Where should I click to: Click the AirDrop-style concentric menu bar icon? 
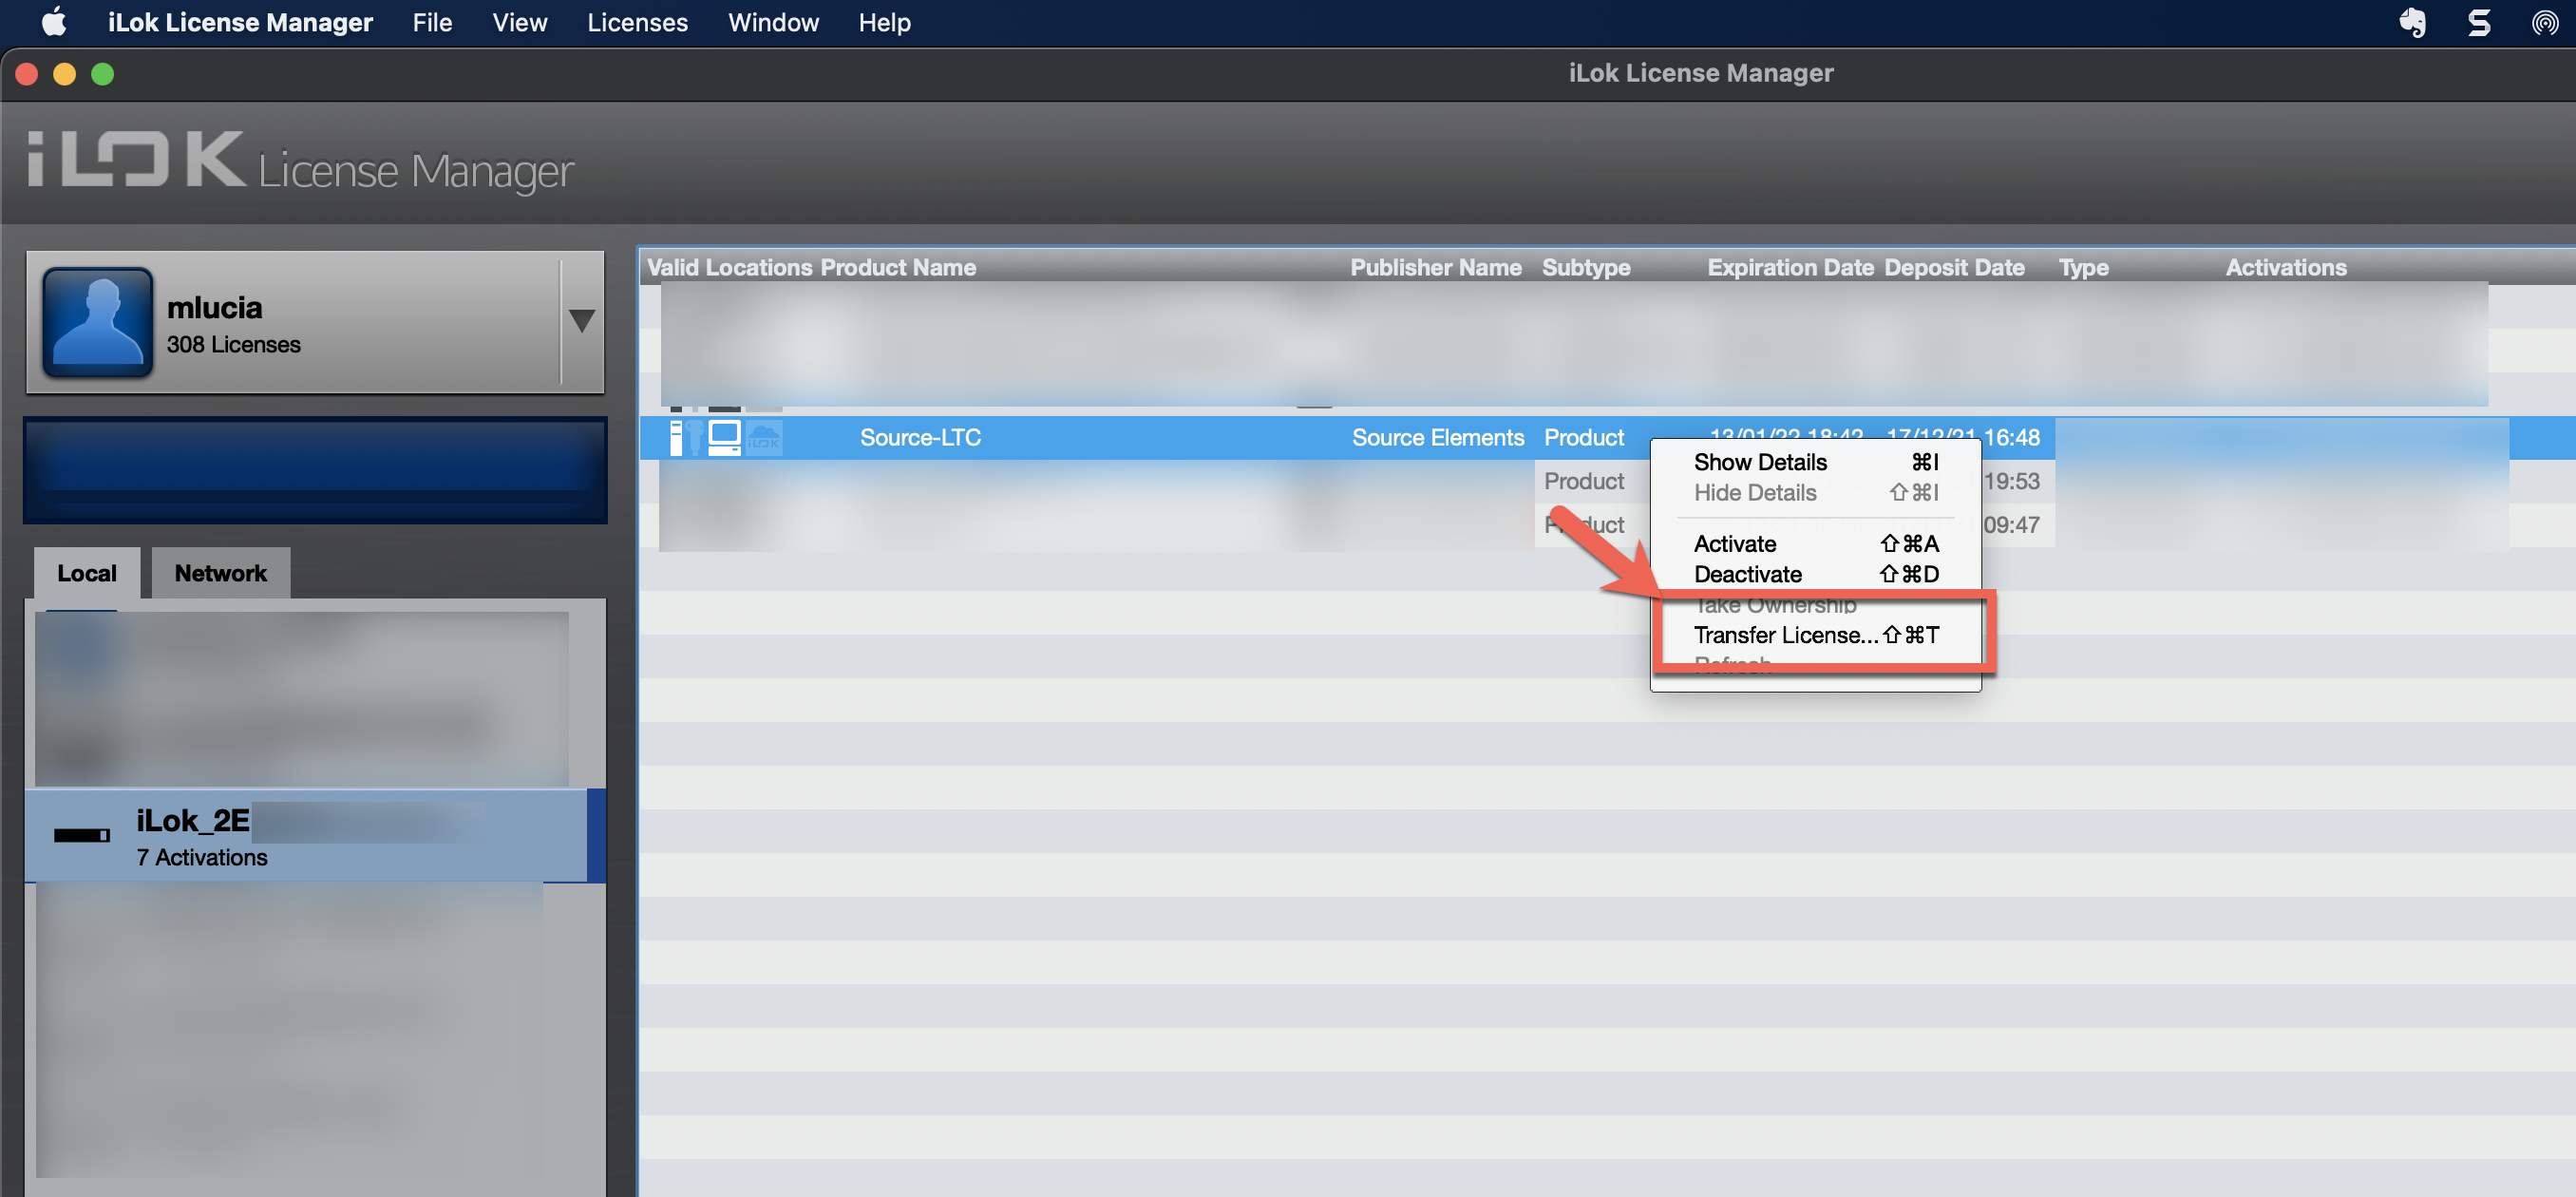(x=2544, y=22)
